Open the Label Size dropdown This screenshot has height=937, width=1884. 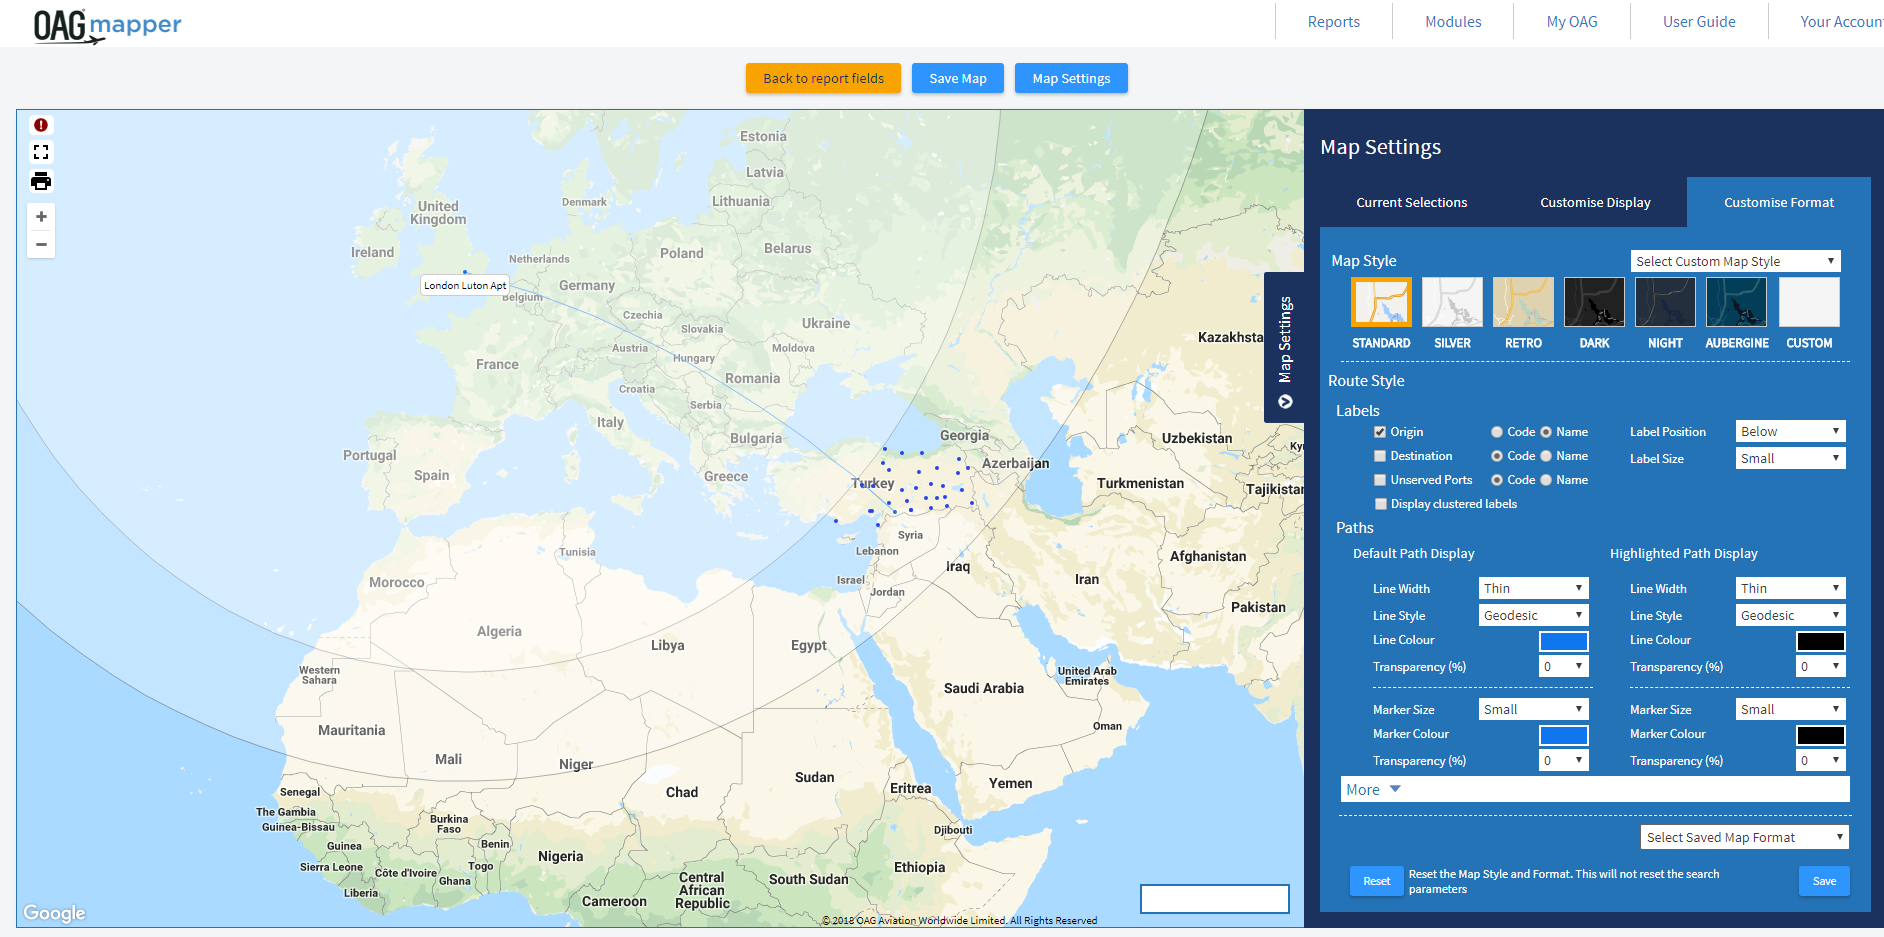click(1790, 458)
